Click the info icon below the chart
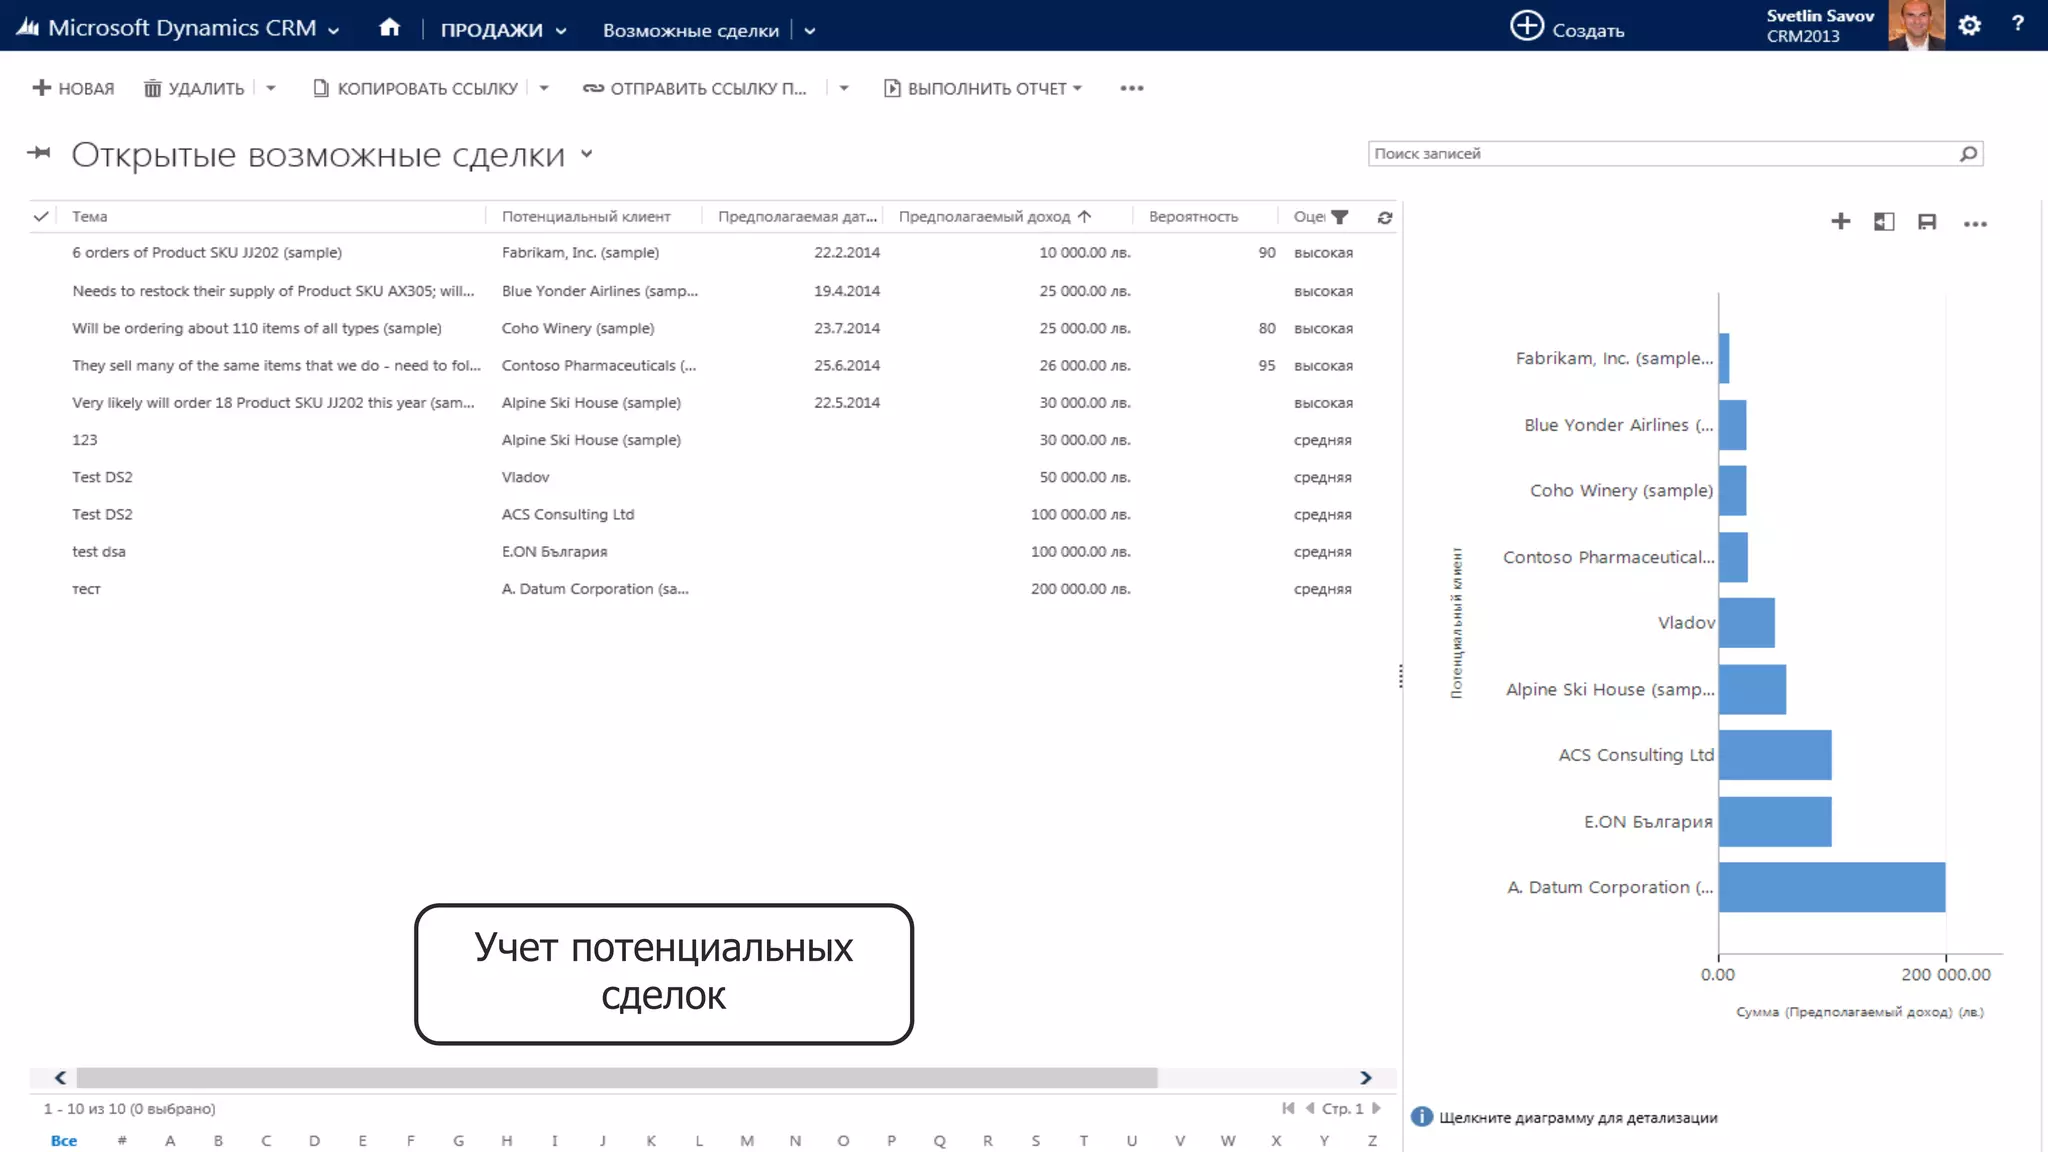Image resolution: width=2048 pixels, height=1152 pixels. point(1421,1117)
